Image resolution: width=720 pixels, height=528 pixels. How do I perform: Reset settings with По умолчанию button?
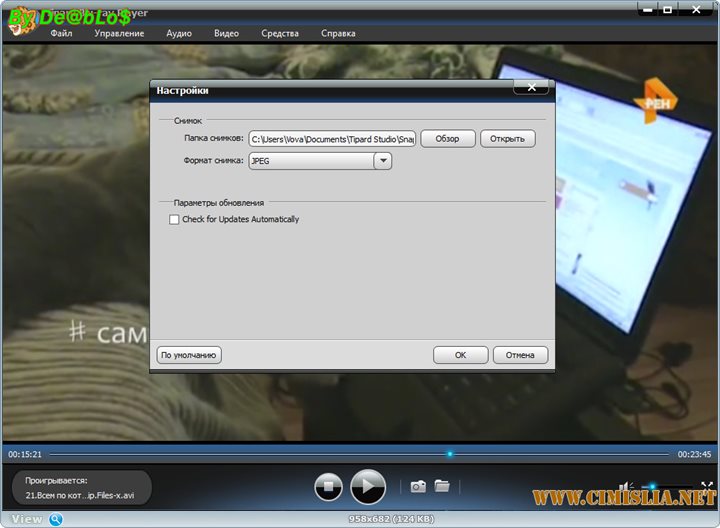(189, 355)
